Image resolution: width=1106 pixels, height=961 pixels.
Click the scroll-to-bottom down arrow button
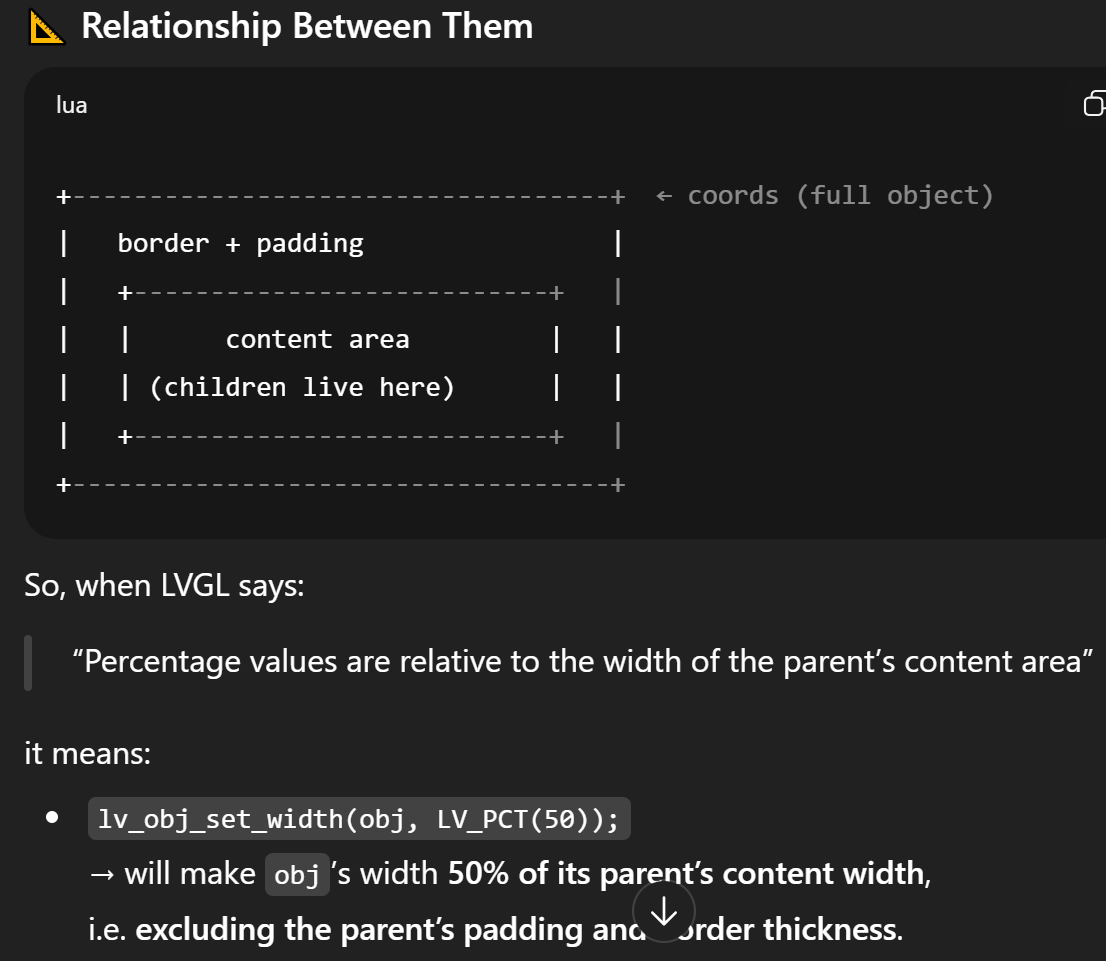(x=664, y=911)
